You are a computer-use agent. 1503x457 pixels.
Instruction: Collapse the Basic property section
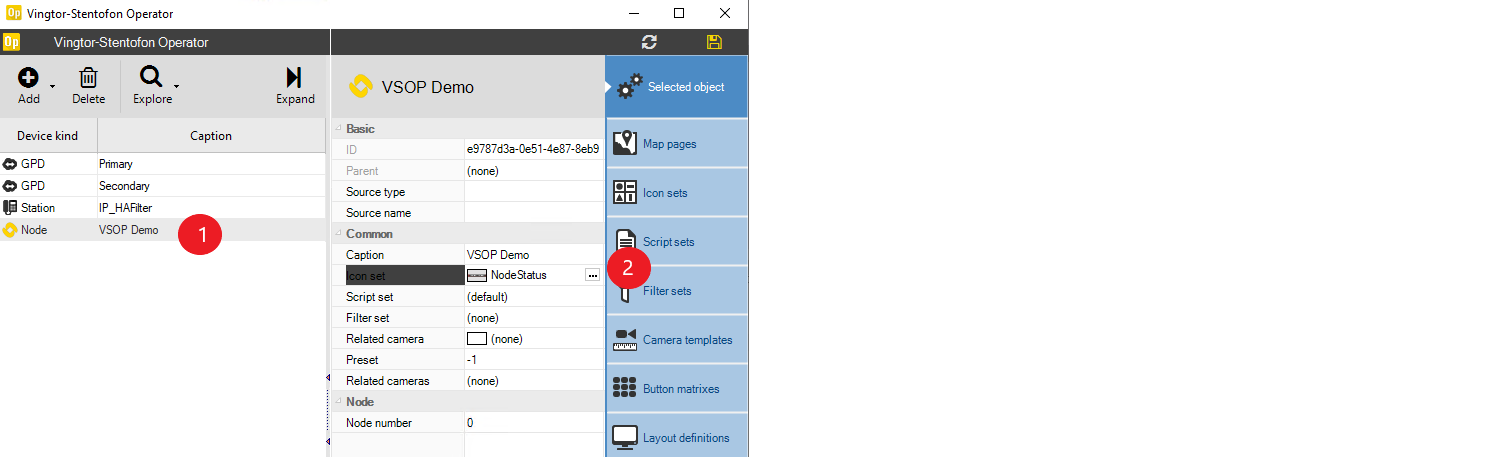[338, 129]
